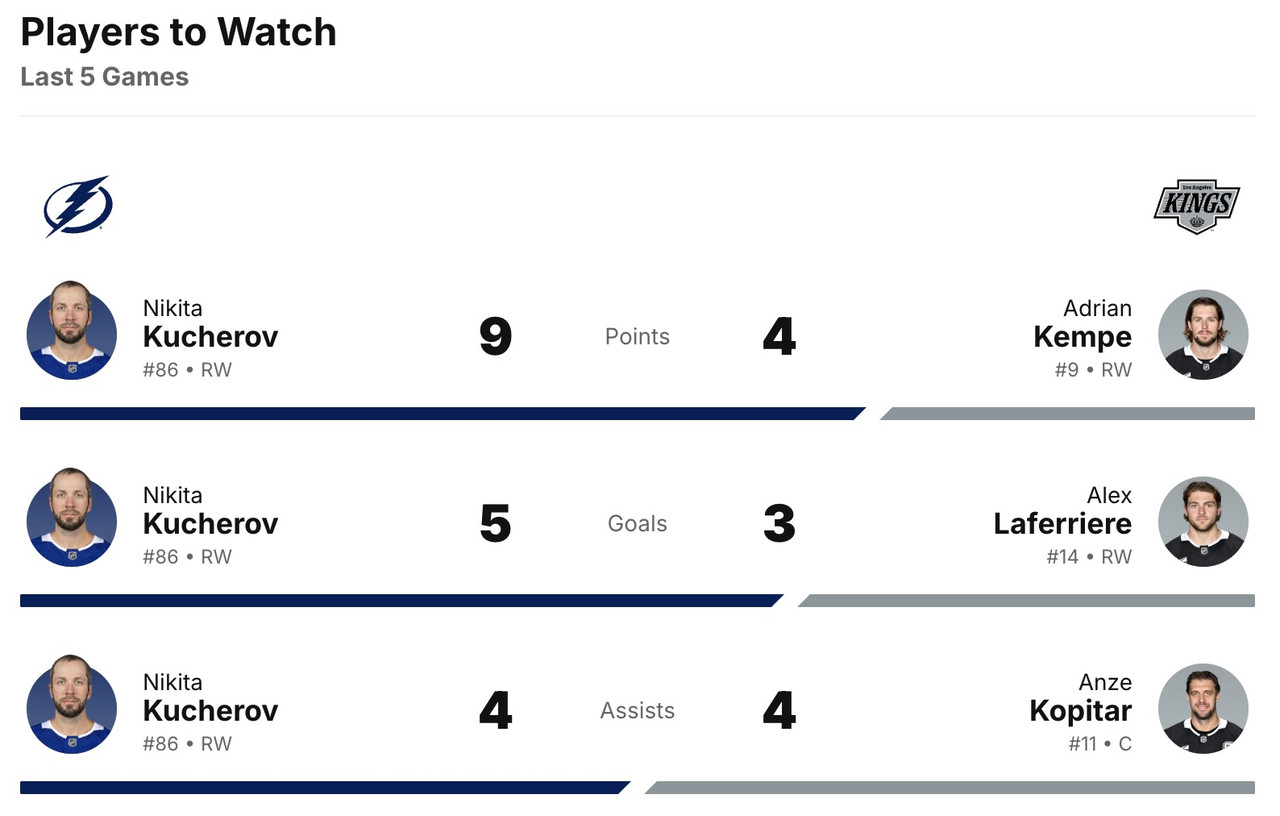Click the "Last 5 Games" subtitle
1280x816 pixels.
104,77
